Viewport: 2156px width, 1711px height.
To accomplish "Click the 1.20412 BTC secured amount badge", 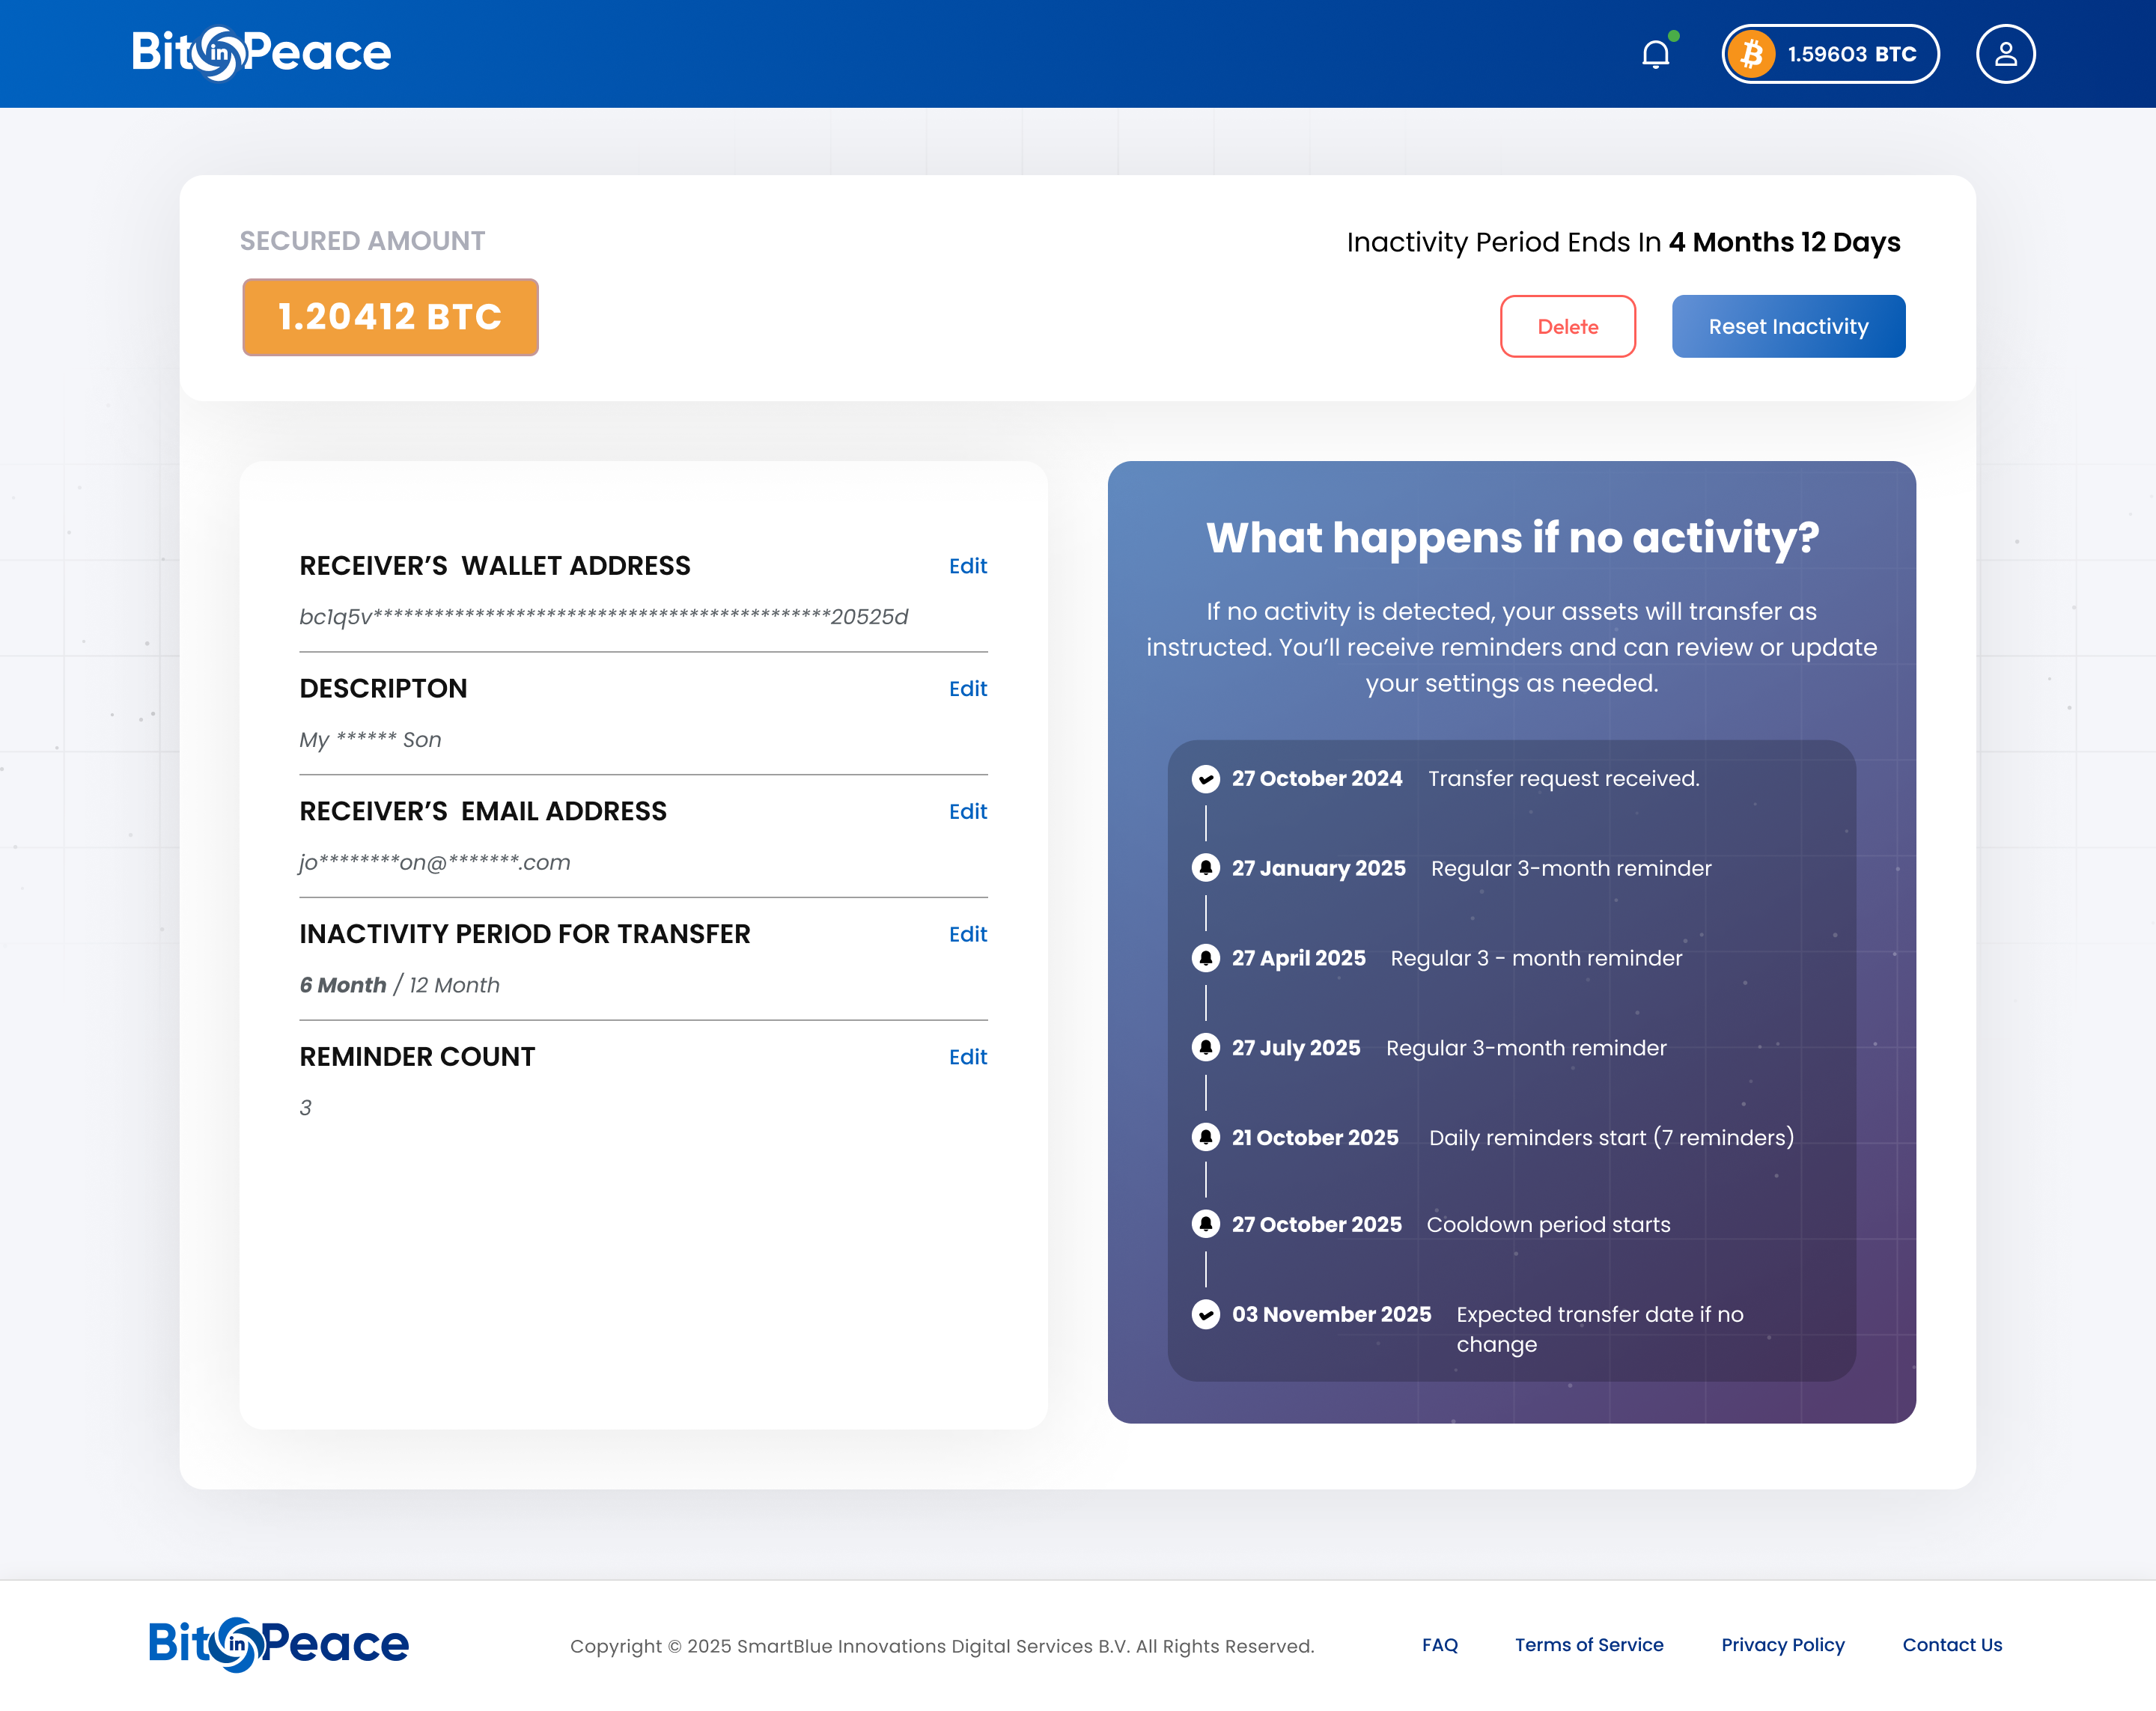I will (x=390, y=317).
